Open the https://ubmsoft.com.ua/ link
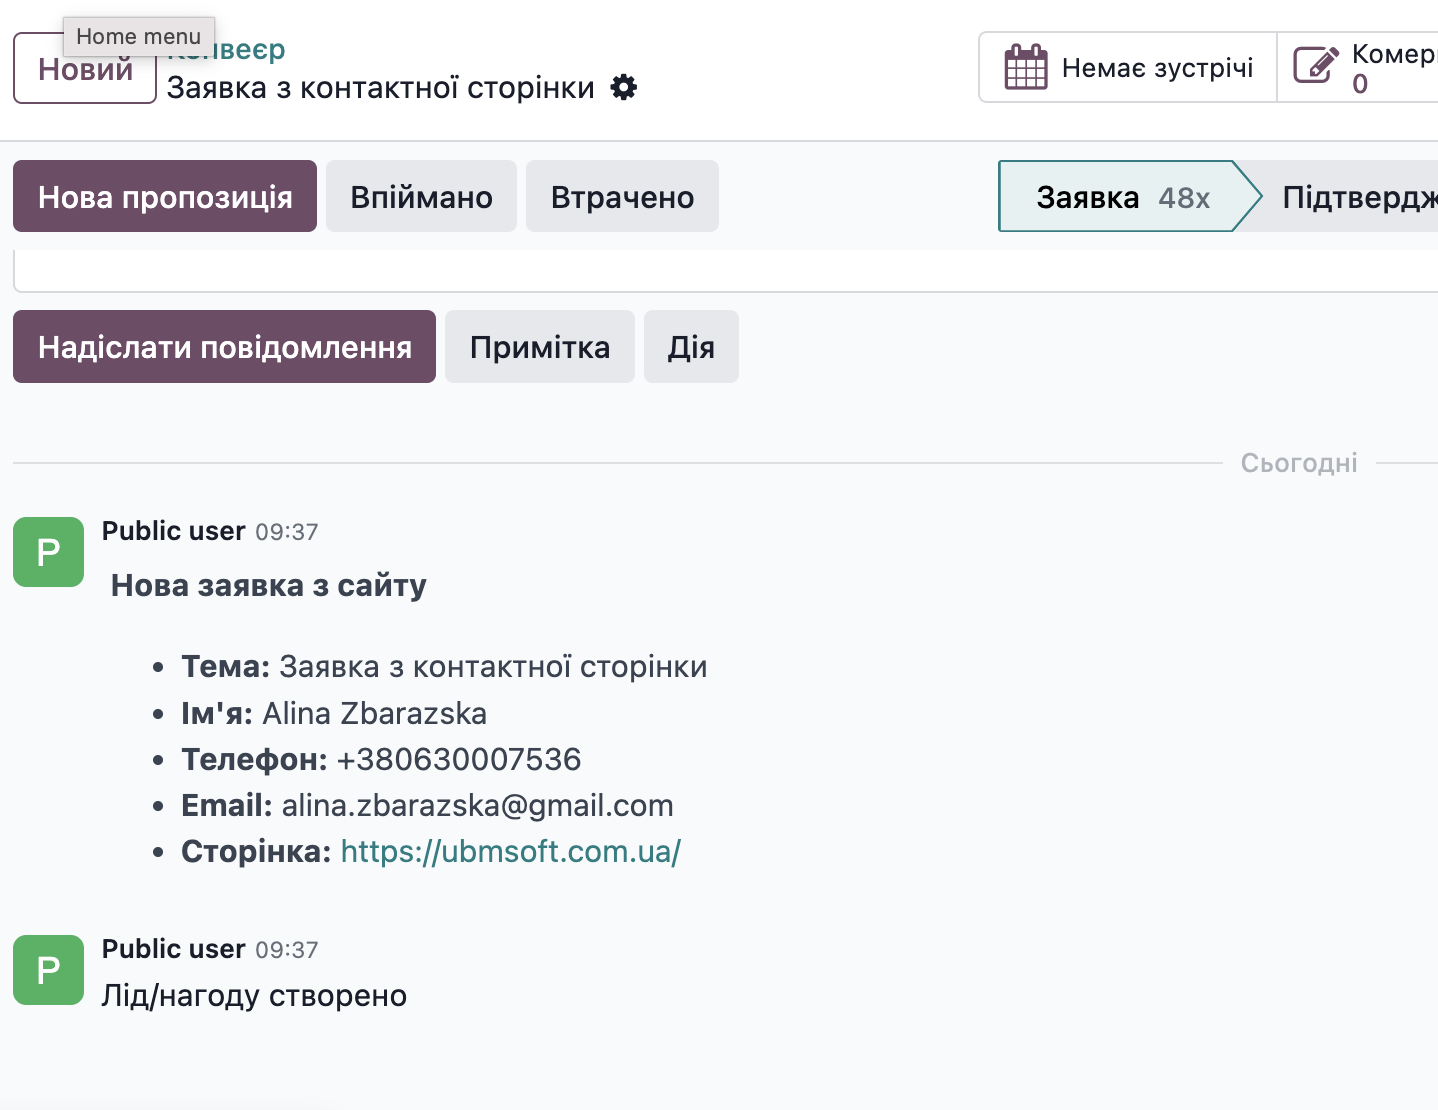This screenshot has width=1438, height=1110. 511,851
